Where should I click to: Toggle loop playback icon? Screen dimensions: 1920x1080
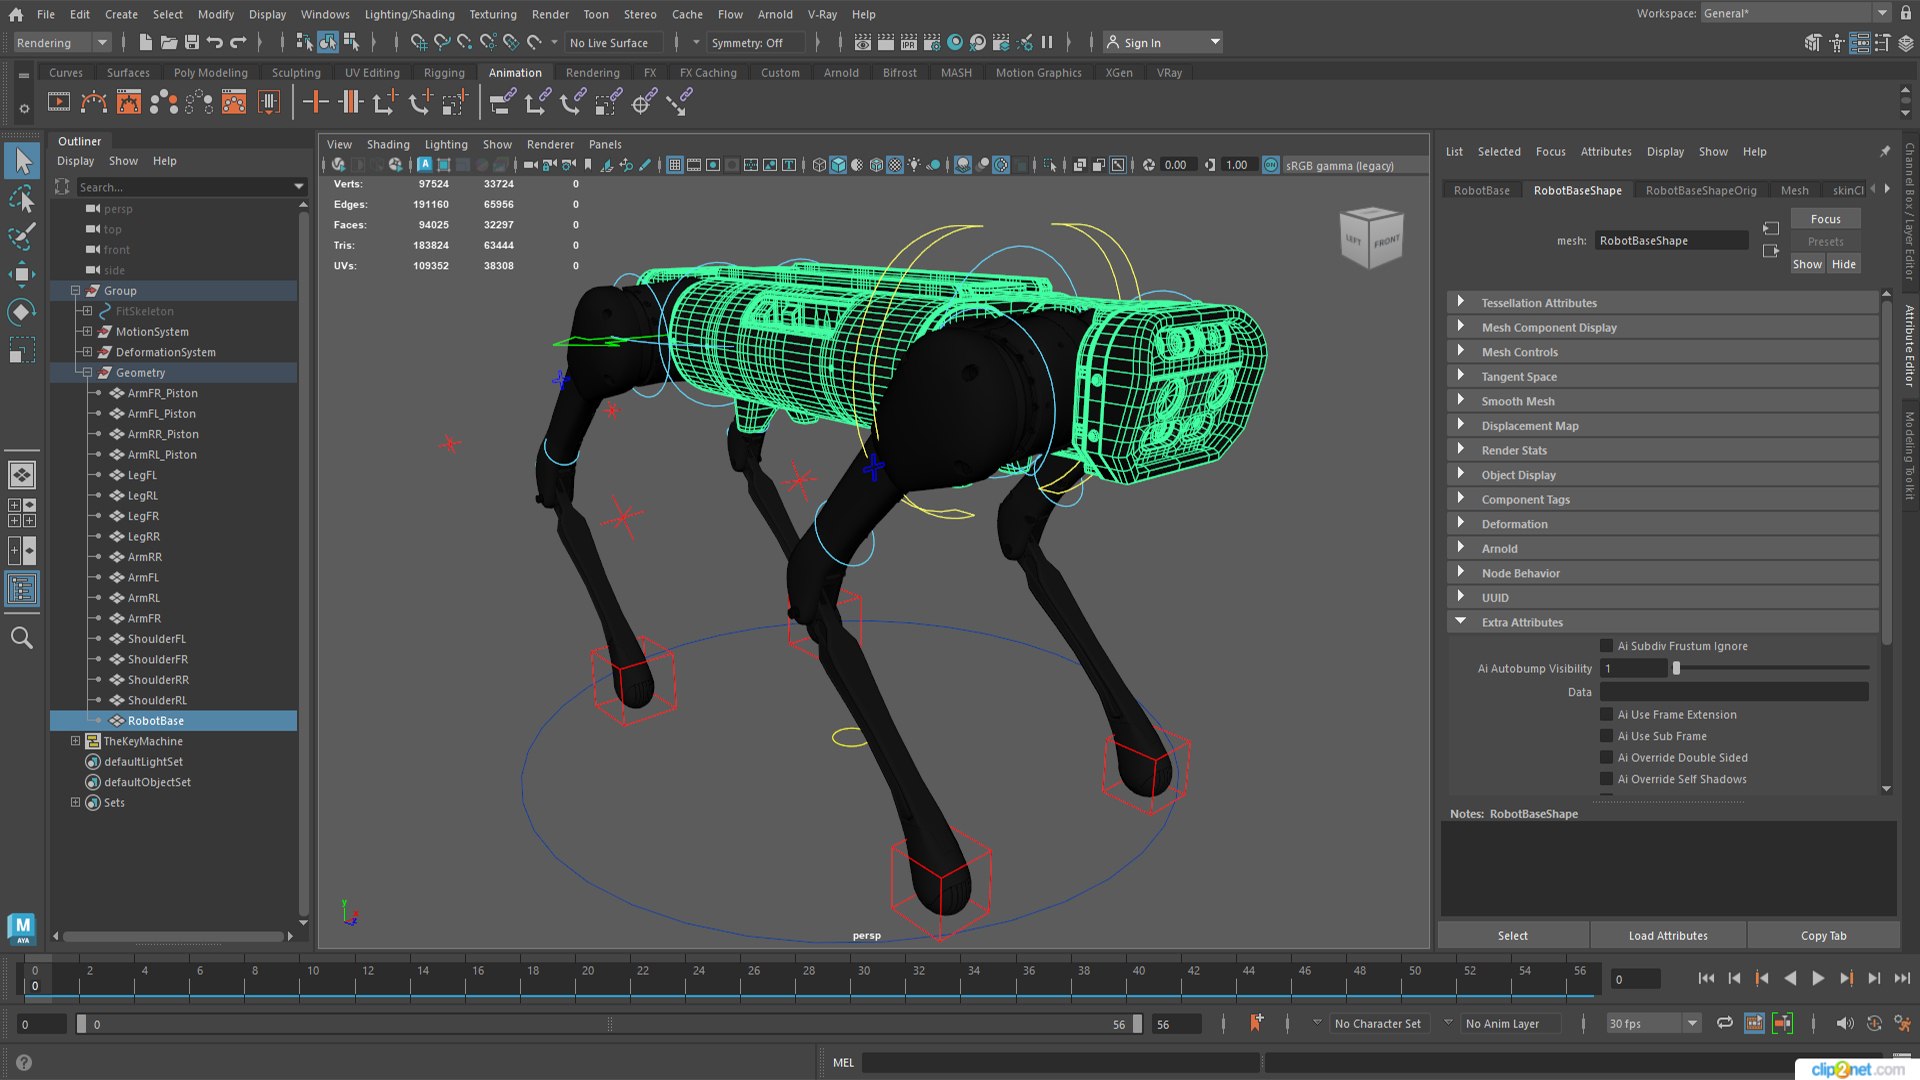(1725, 1022)
